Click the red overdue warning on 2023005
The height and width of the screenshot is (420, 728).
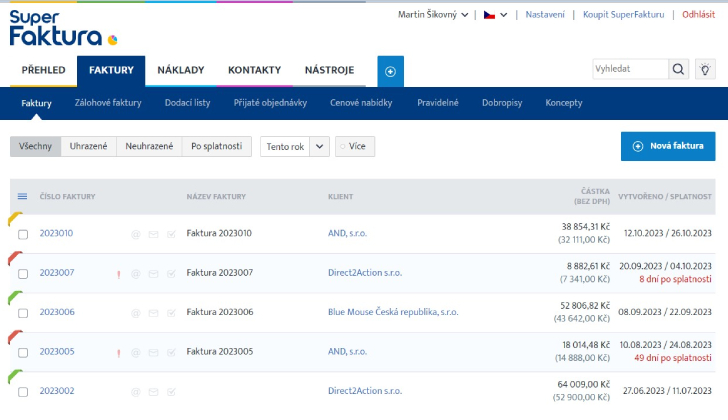[119, 353]
